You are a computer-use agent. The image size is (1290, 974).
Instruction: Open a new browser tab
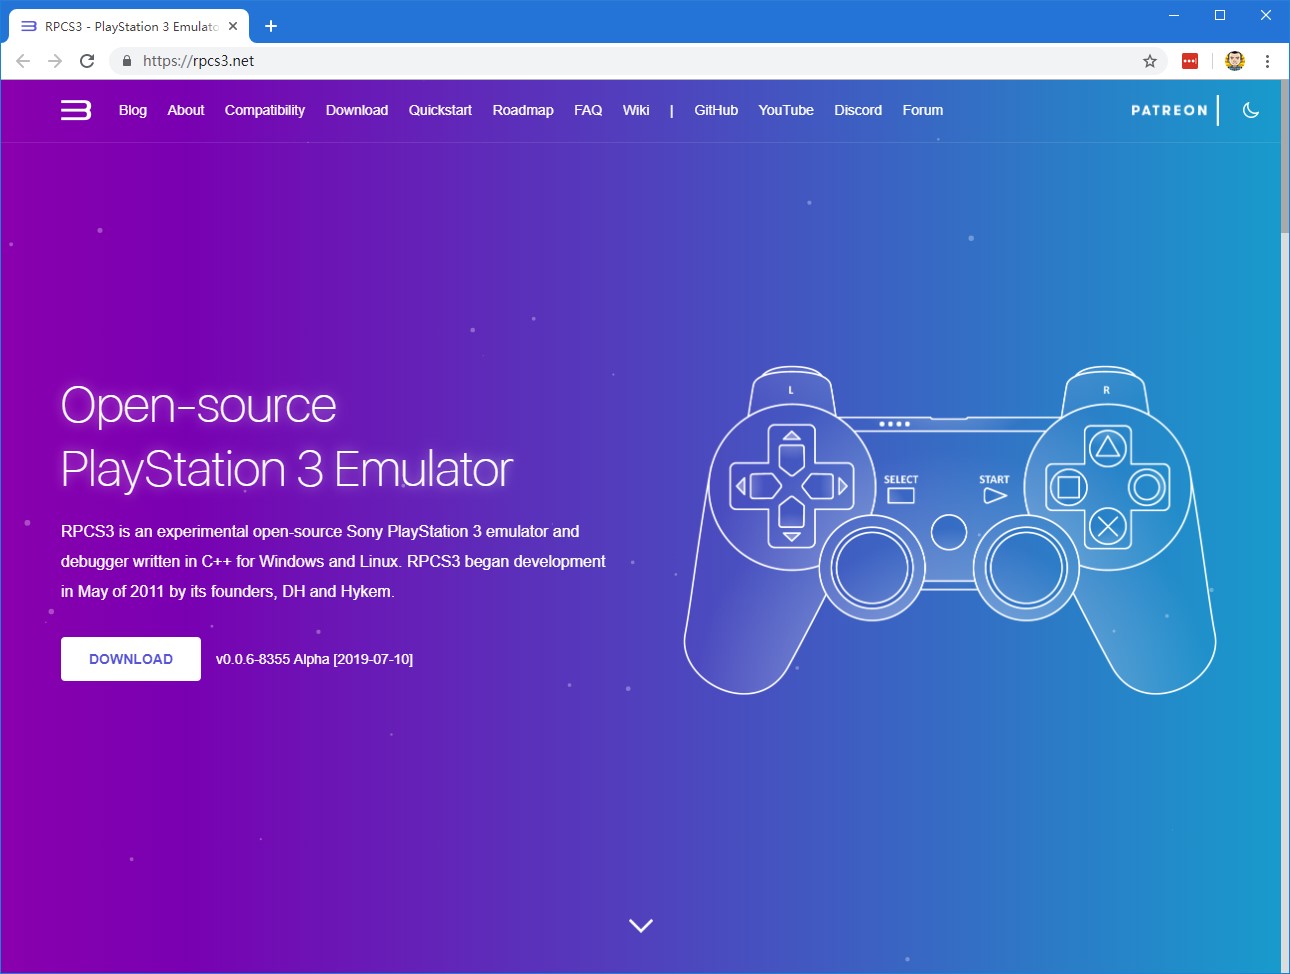pyautogui.click(x=271, y=26)
